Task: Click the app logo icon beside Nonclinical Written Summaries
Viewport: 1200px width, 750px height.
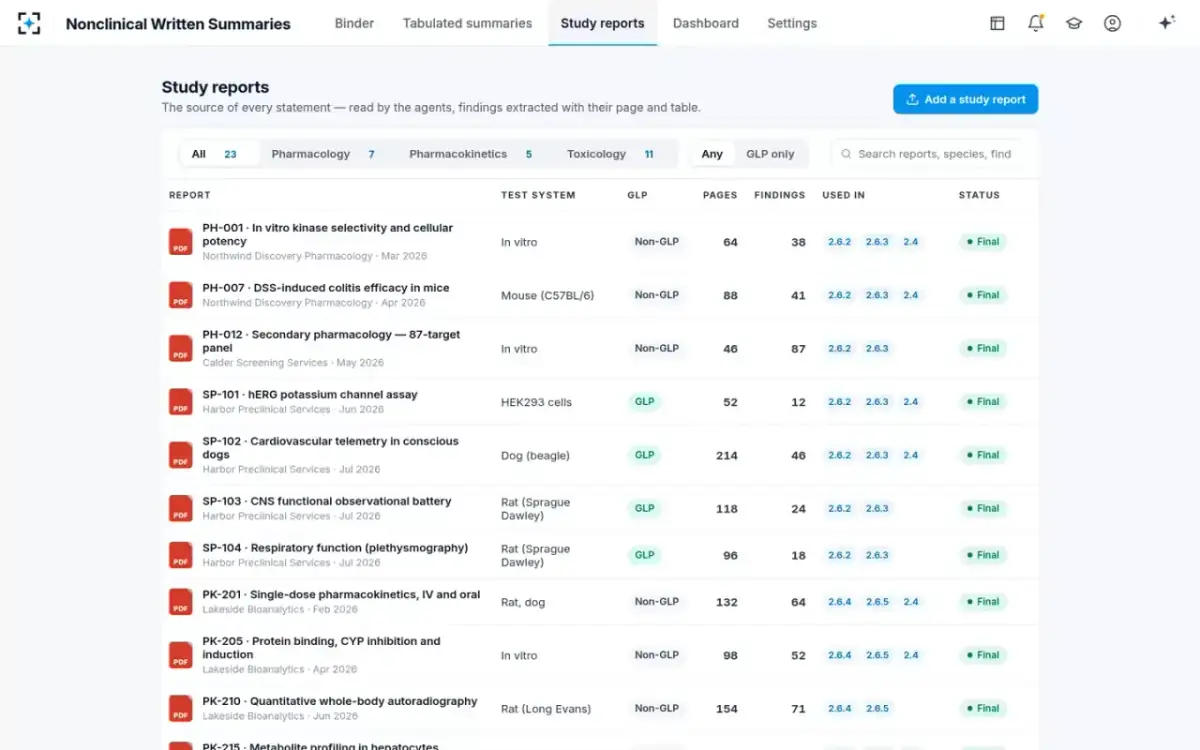Action: 29,23
